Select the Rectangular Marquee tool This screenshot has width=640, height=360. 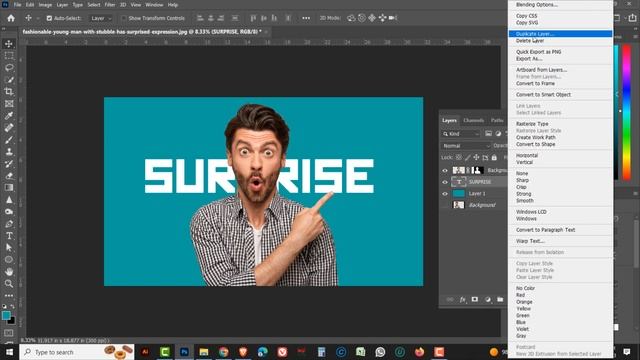click(9, 56)
